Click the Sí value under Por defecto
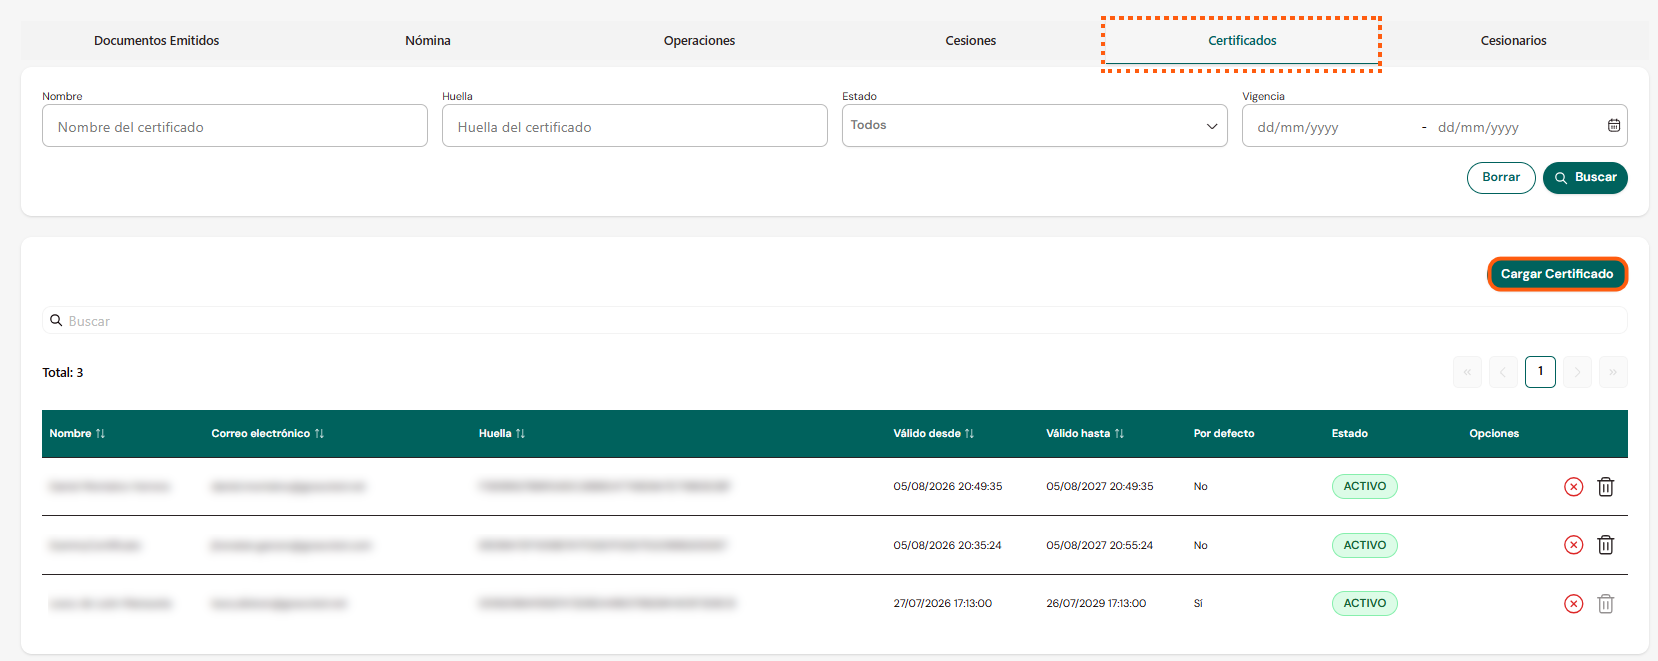Image resolution: width=1658 pixels, height=661 pixels. 1198,604
